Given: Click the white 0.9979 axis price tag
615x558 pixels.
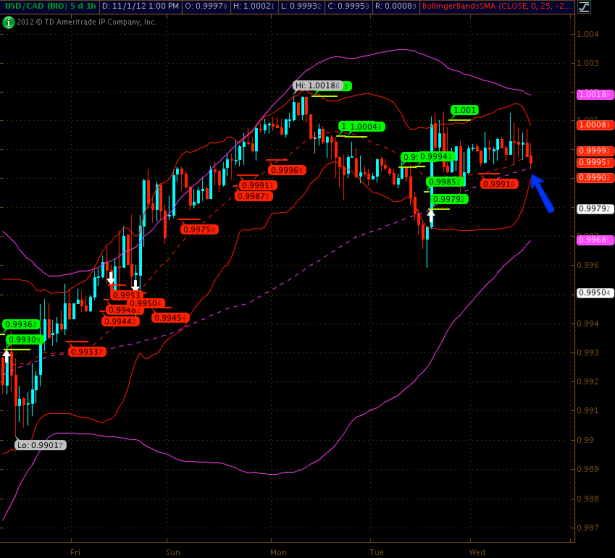Looking at the screenshot, I should point(594,208).
